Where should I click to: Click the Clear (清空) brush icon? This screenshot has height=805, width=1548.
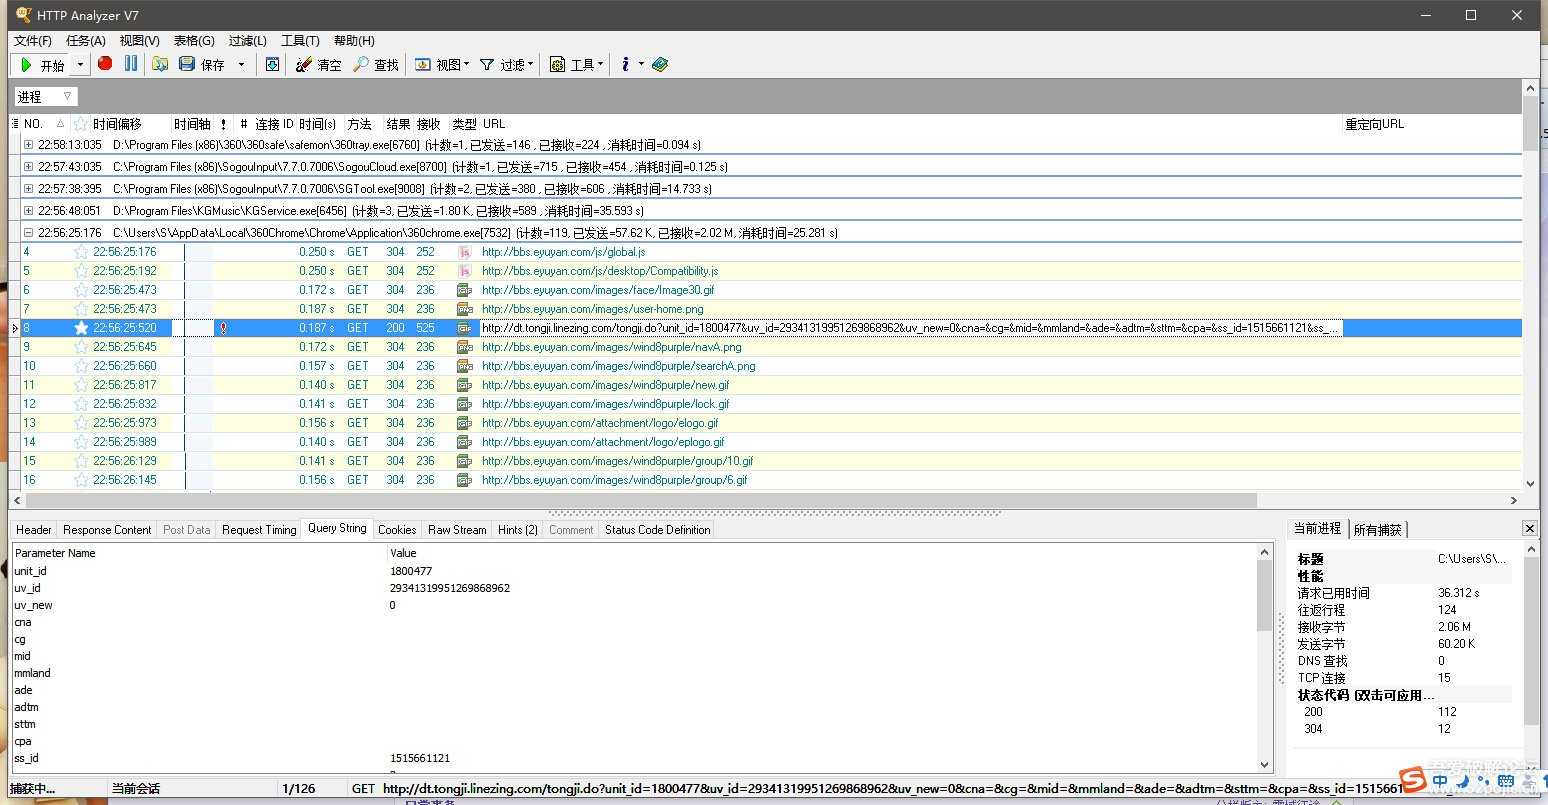(x=304, y=64)
